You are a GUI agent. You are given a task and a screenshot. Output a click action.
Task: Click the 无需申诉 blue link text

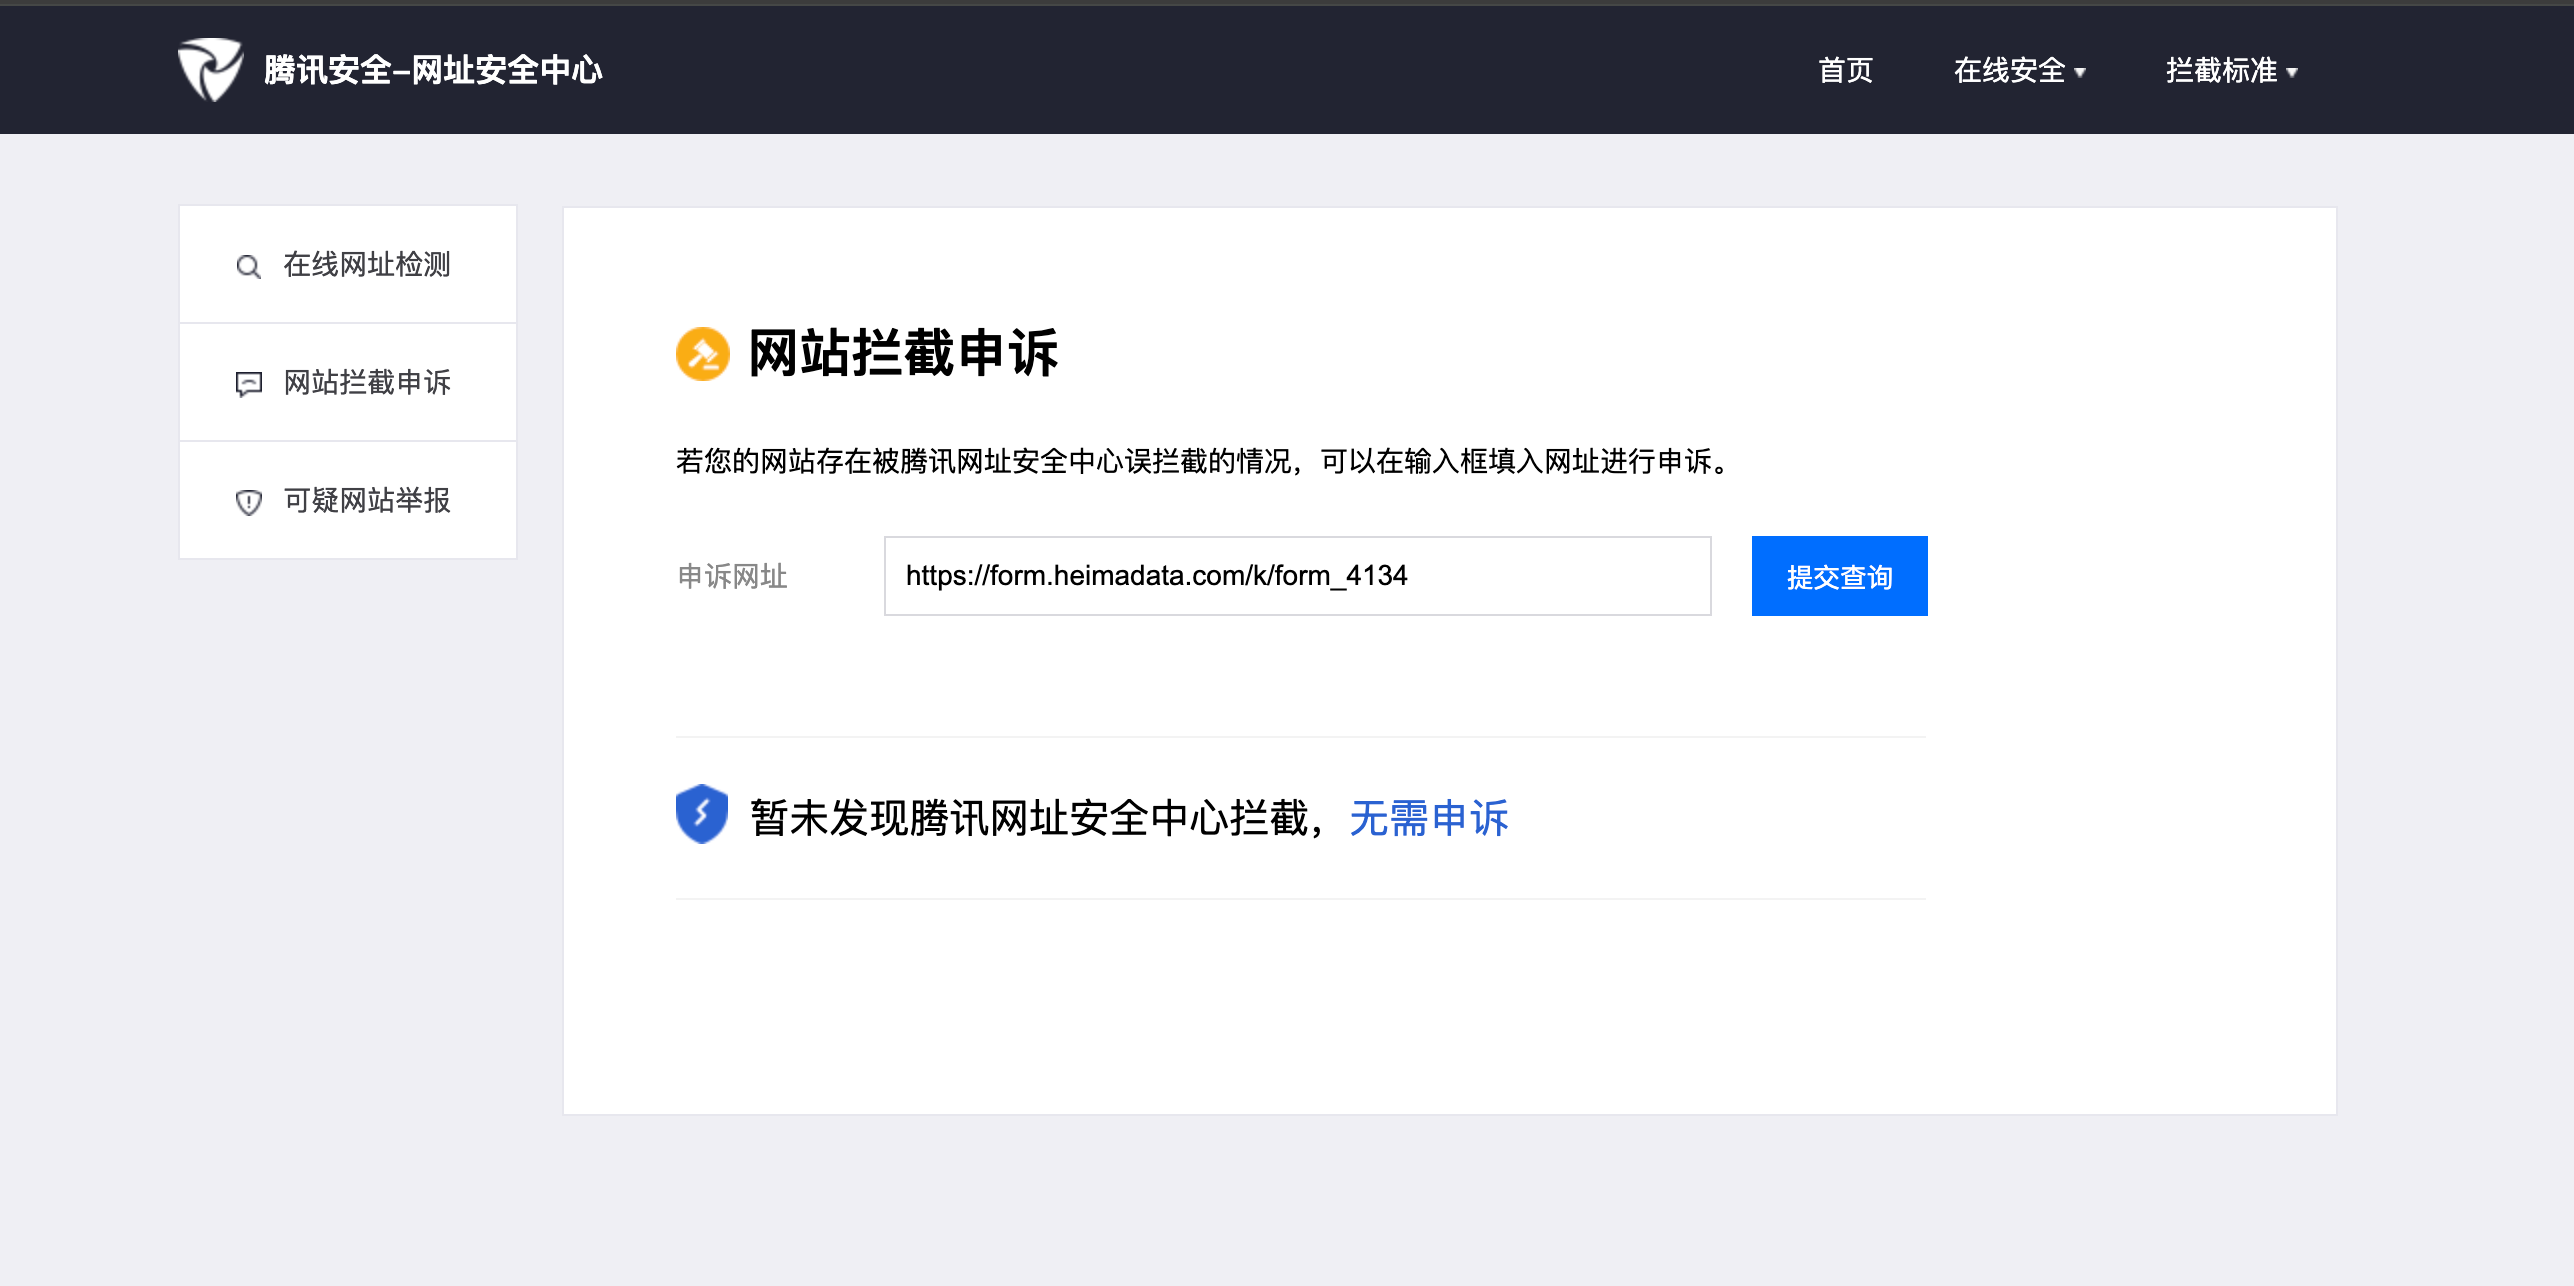pos(1428,818)
